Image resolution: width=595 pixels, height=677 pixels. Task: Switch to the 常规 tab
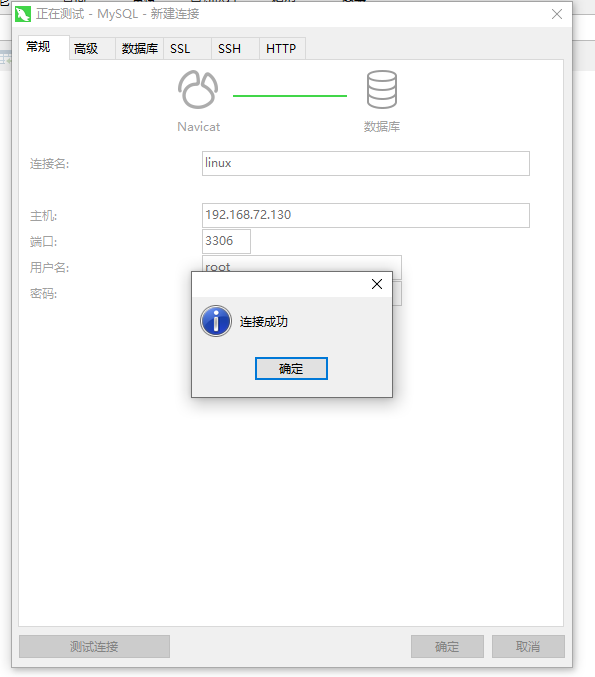(x=43, y=47)
